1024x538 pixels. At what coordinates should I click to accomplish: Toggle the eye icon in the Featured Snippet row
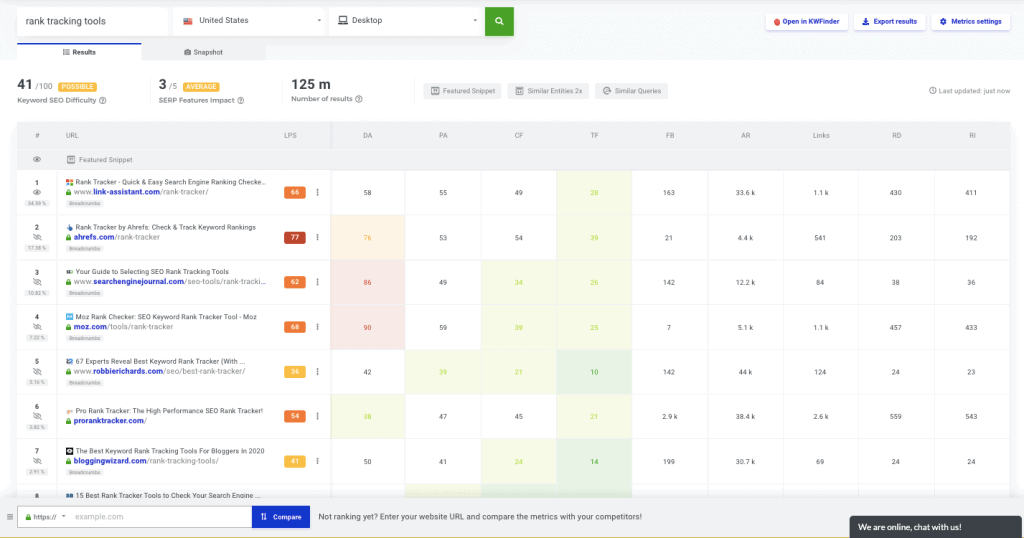[37, 159]
